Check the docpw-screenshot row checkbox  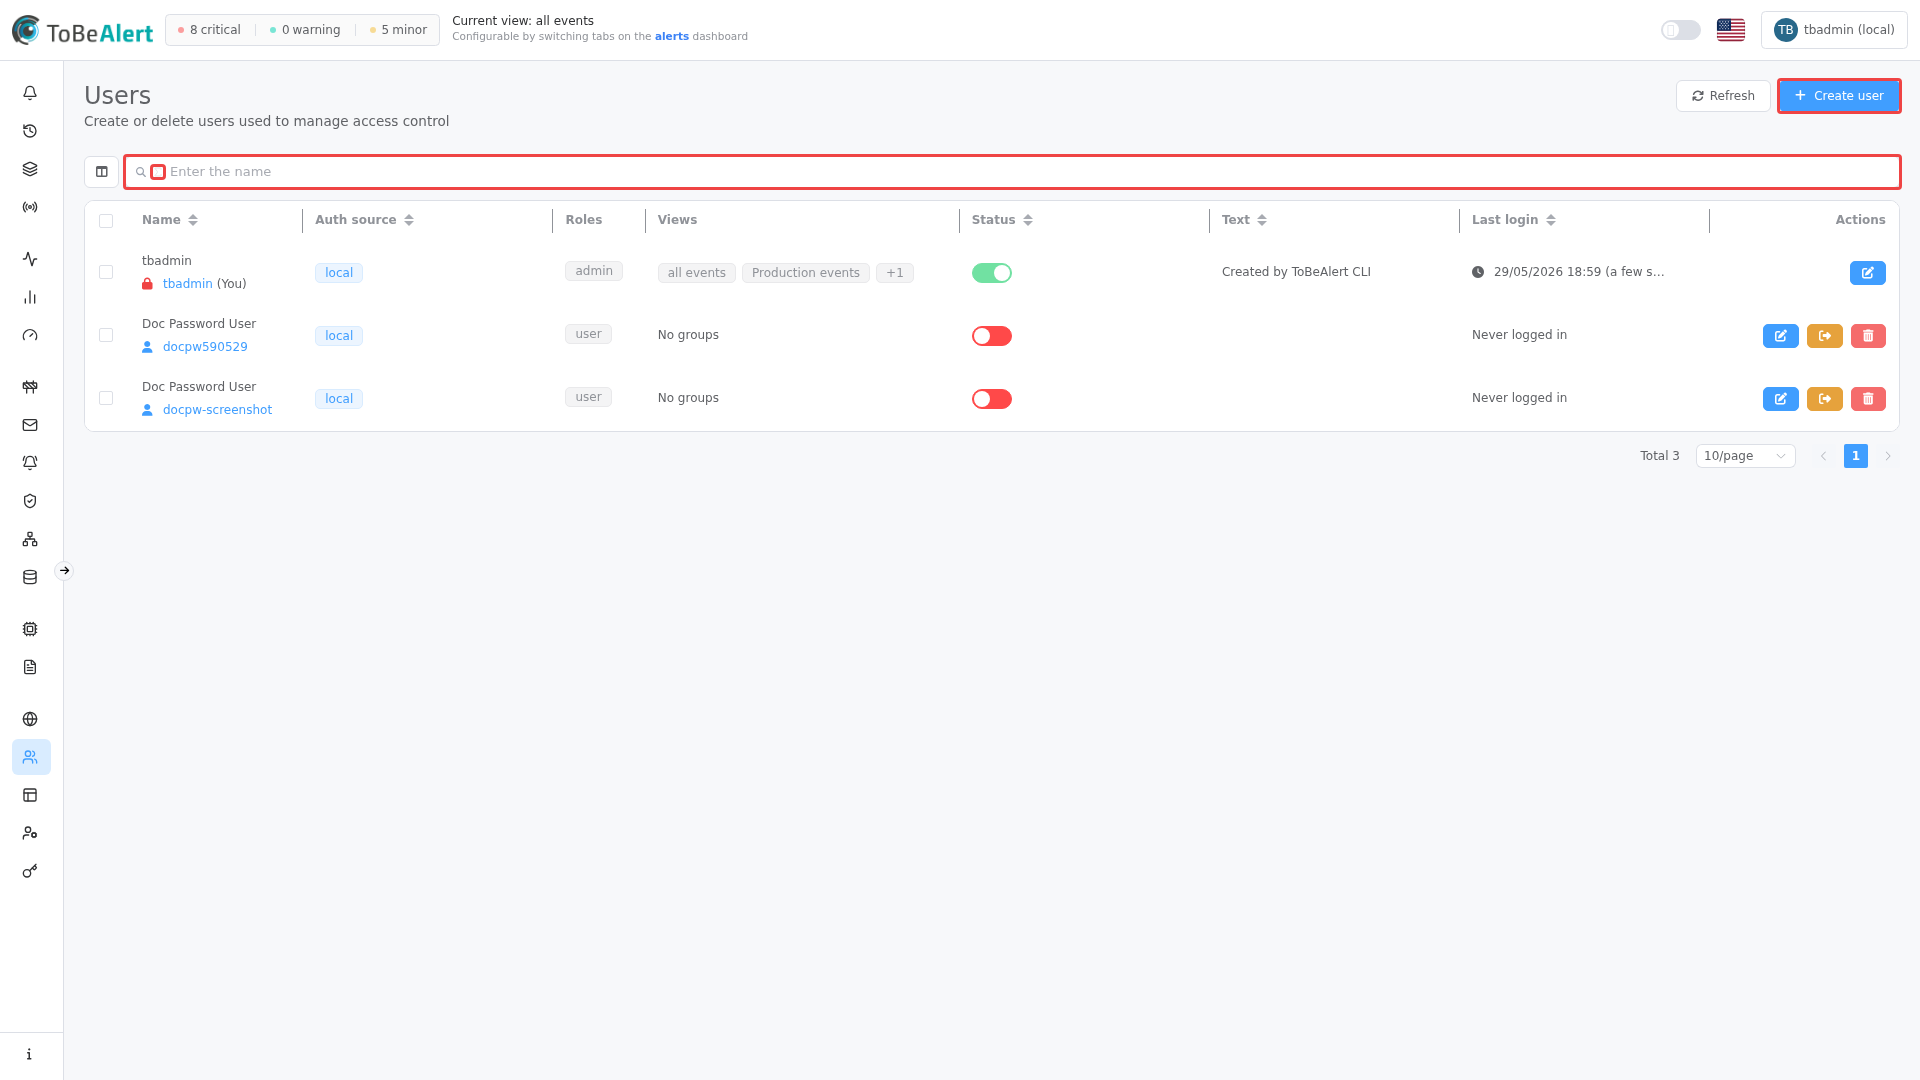click(x=106, y=398)
